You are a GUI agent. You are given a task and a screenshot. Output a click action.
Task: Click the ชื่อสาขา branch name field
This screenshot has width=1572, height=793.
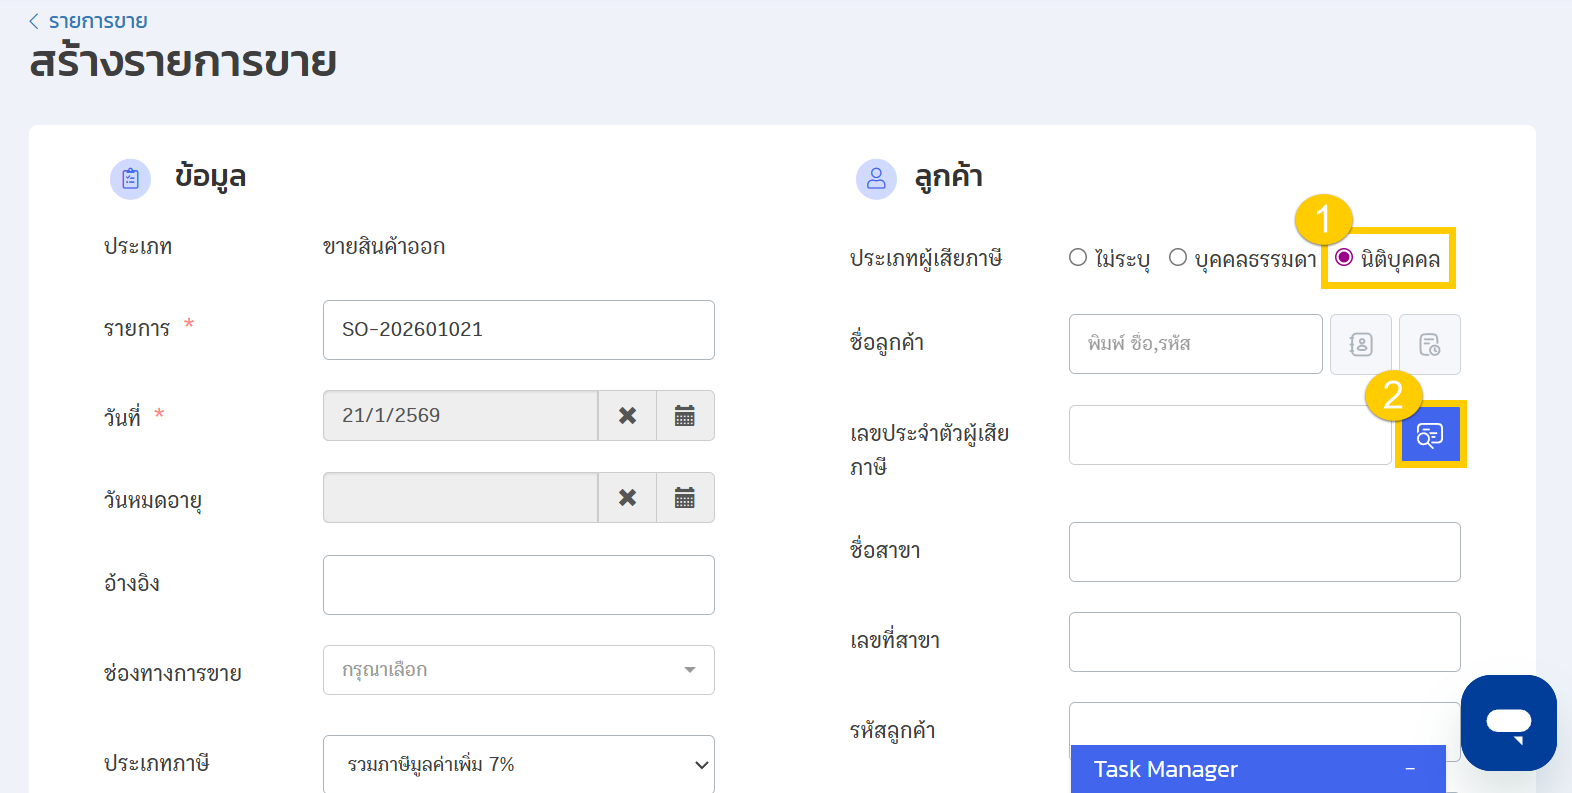click(1264, 552)
